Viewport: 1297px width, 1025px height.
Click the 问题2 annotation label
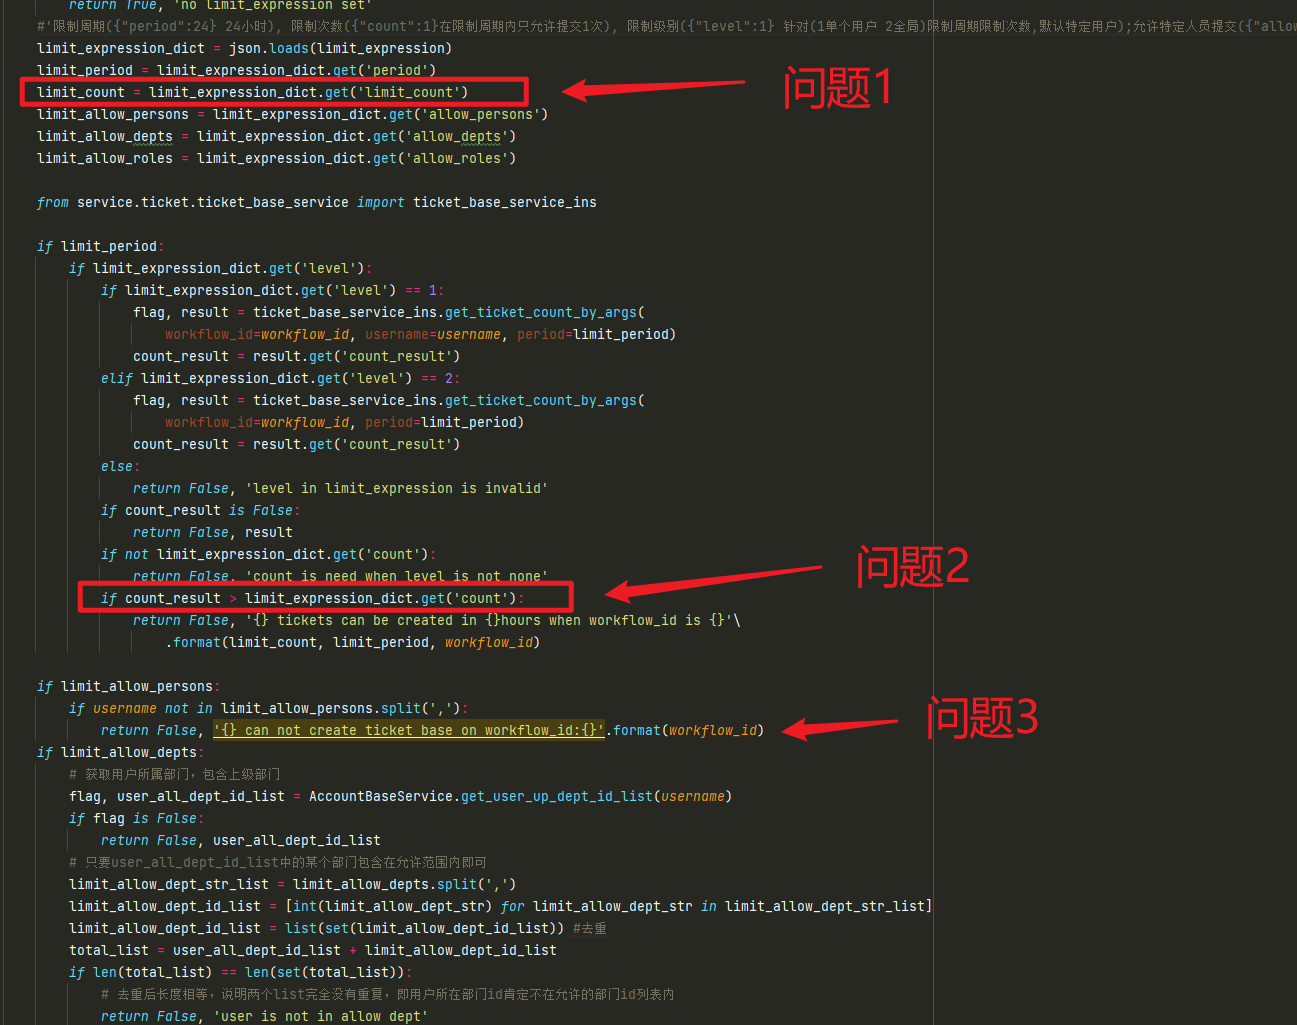click(x=911, y=566)
